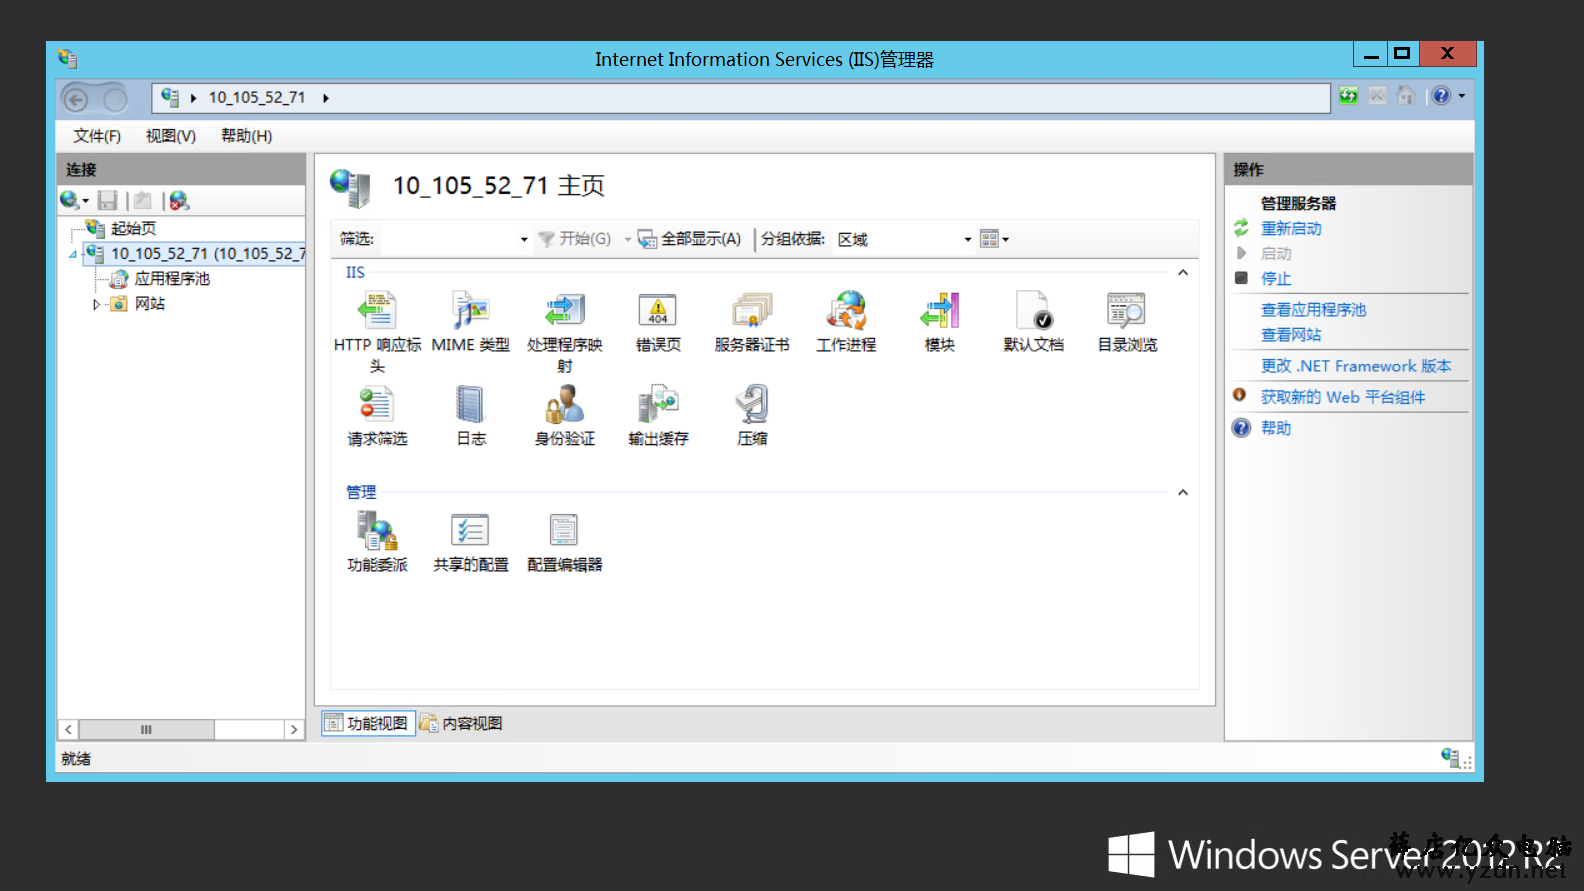This screenshot has width=1584, height=891.
Task: Collapse the IIS section group
Action: (1183, 273)
